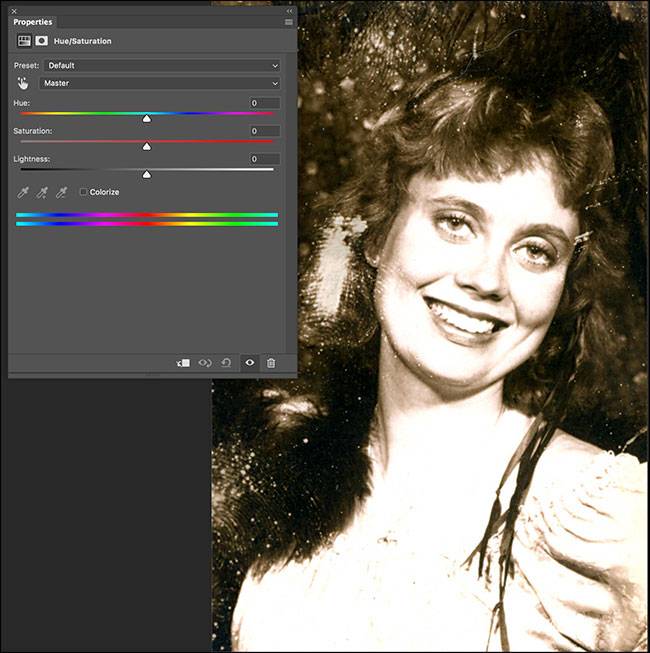This screenshot has height=653, width=650.
Task: Clip adjustment to layer below
Action: pos(183,363)
